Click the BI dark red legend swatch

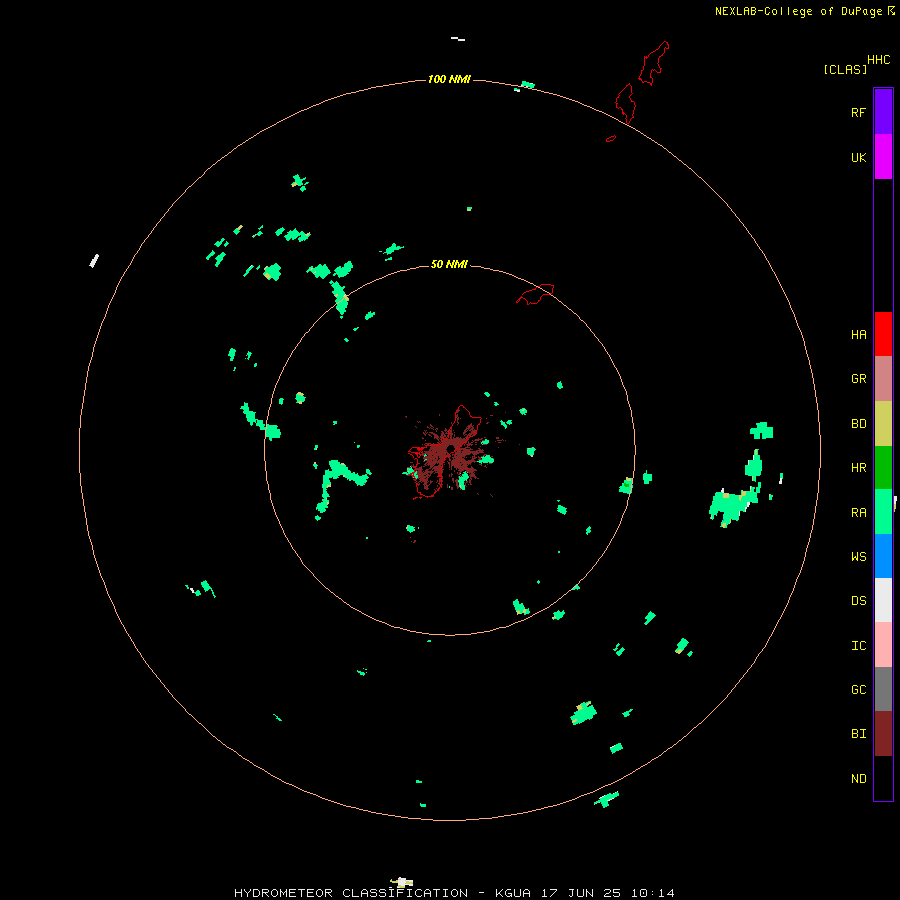point(883,733)
